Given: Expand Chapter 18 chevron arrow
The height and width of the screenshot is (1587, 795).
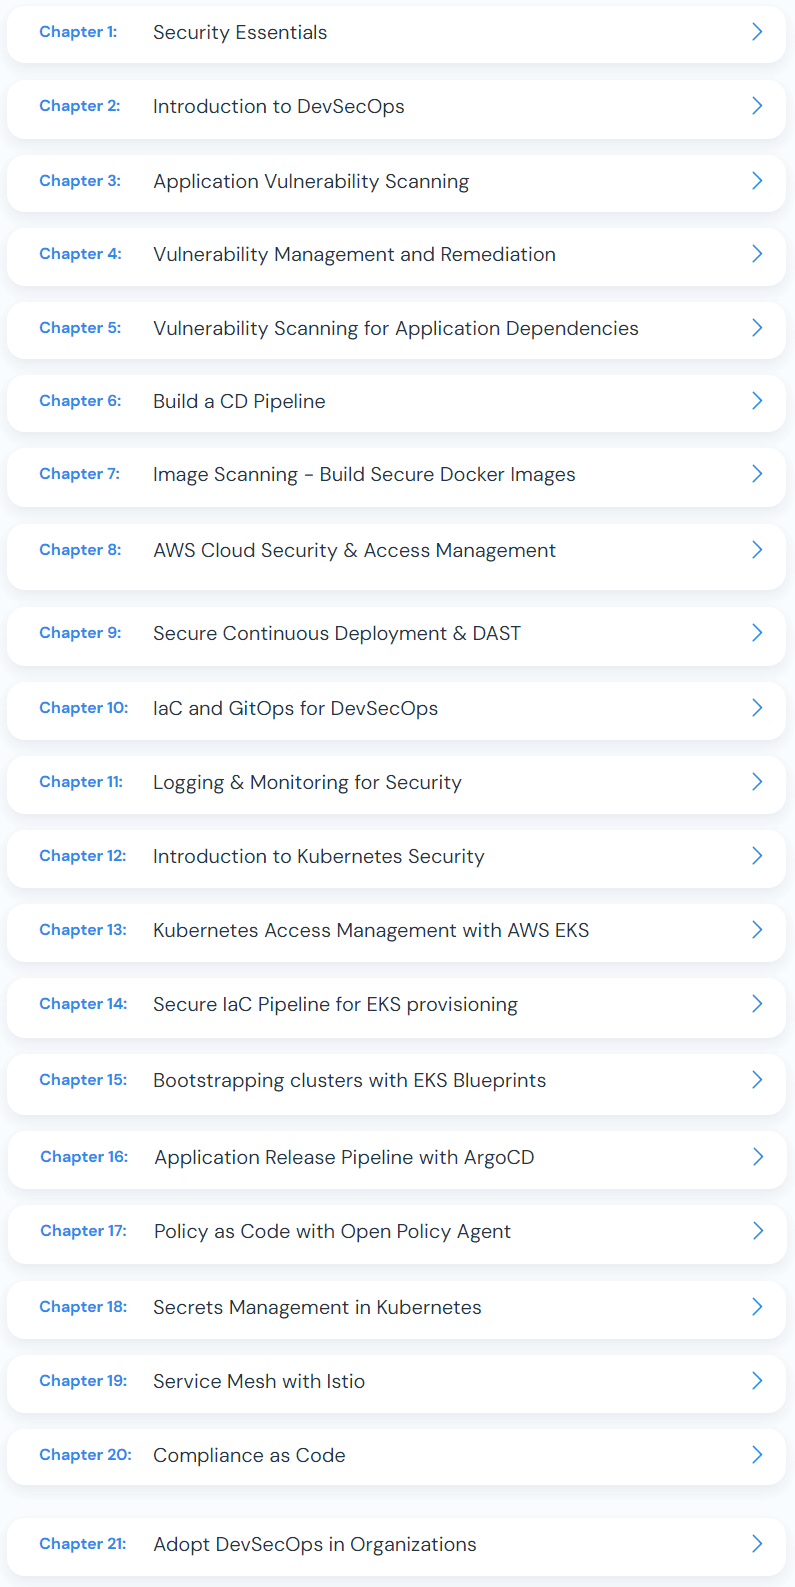Looking at the screenshot, I should [757, 1307].
